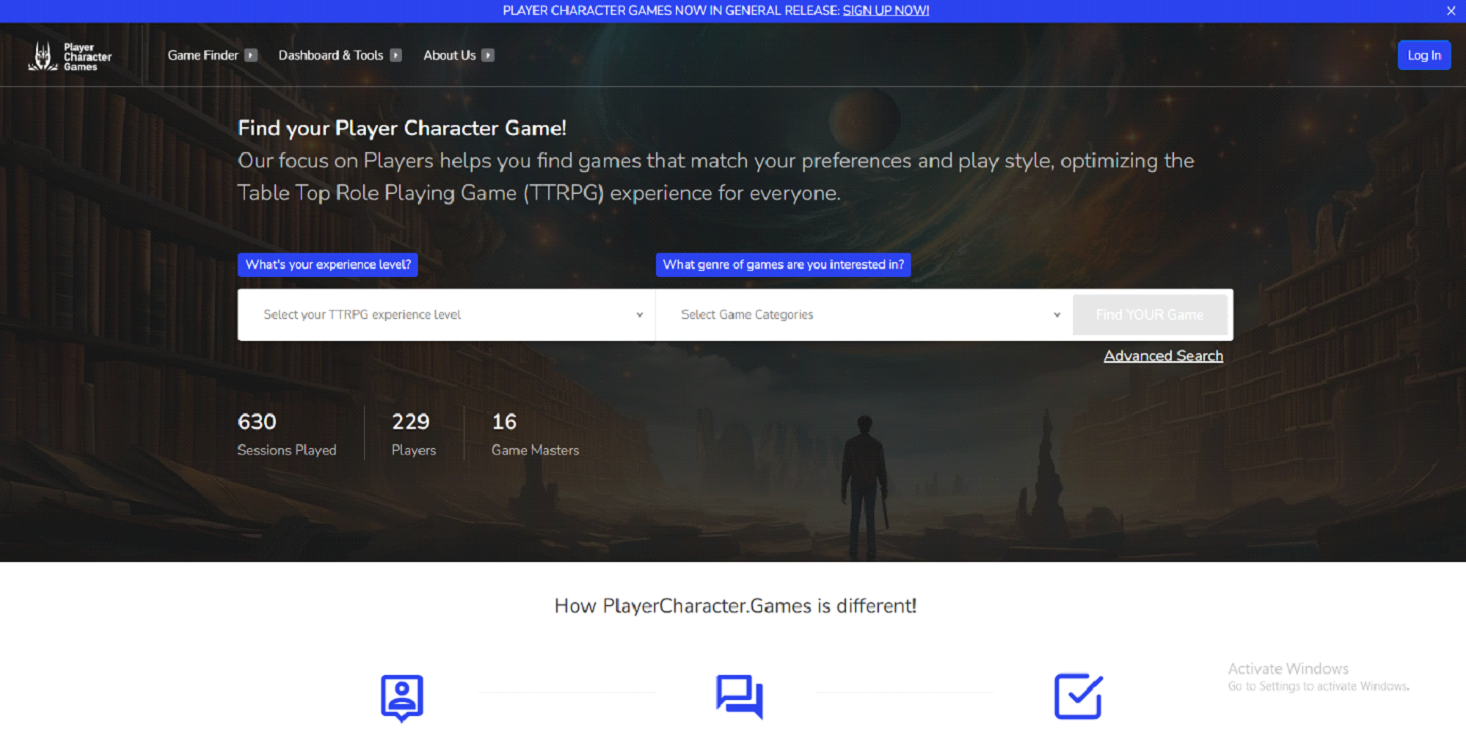
Task: Open the Advanced Search link
Action: [x=1163, y=356]
